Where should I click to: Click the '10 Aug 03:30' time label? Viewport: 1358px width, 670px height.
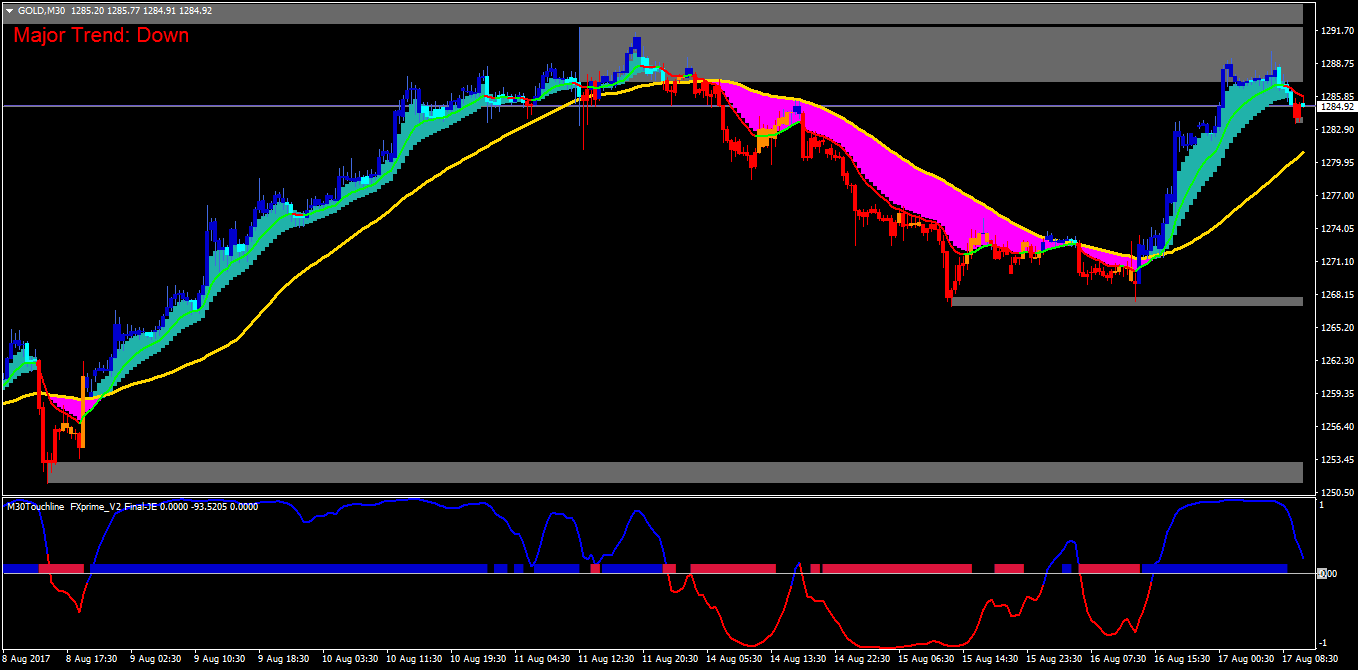pyautogui.click(x=350, y=660)
